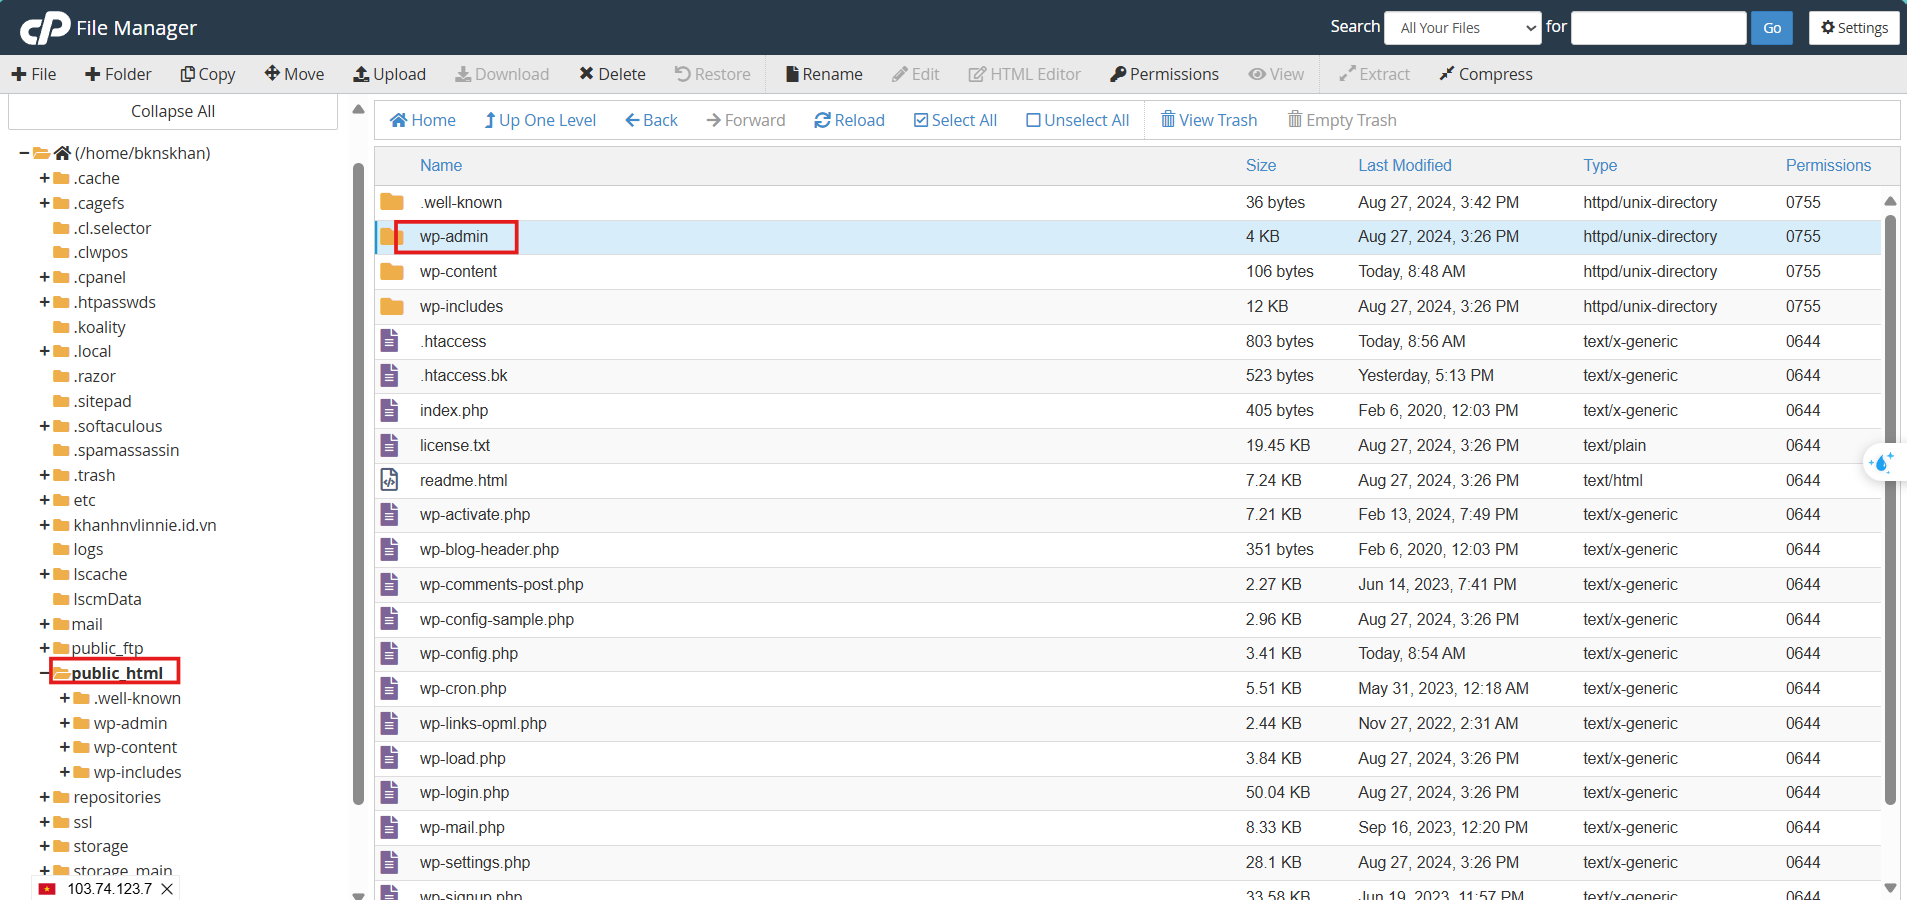Navigate Up One Level

[x=540, y=120]
